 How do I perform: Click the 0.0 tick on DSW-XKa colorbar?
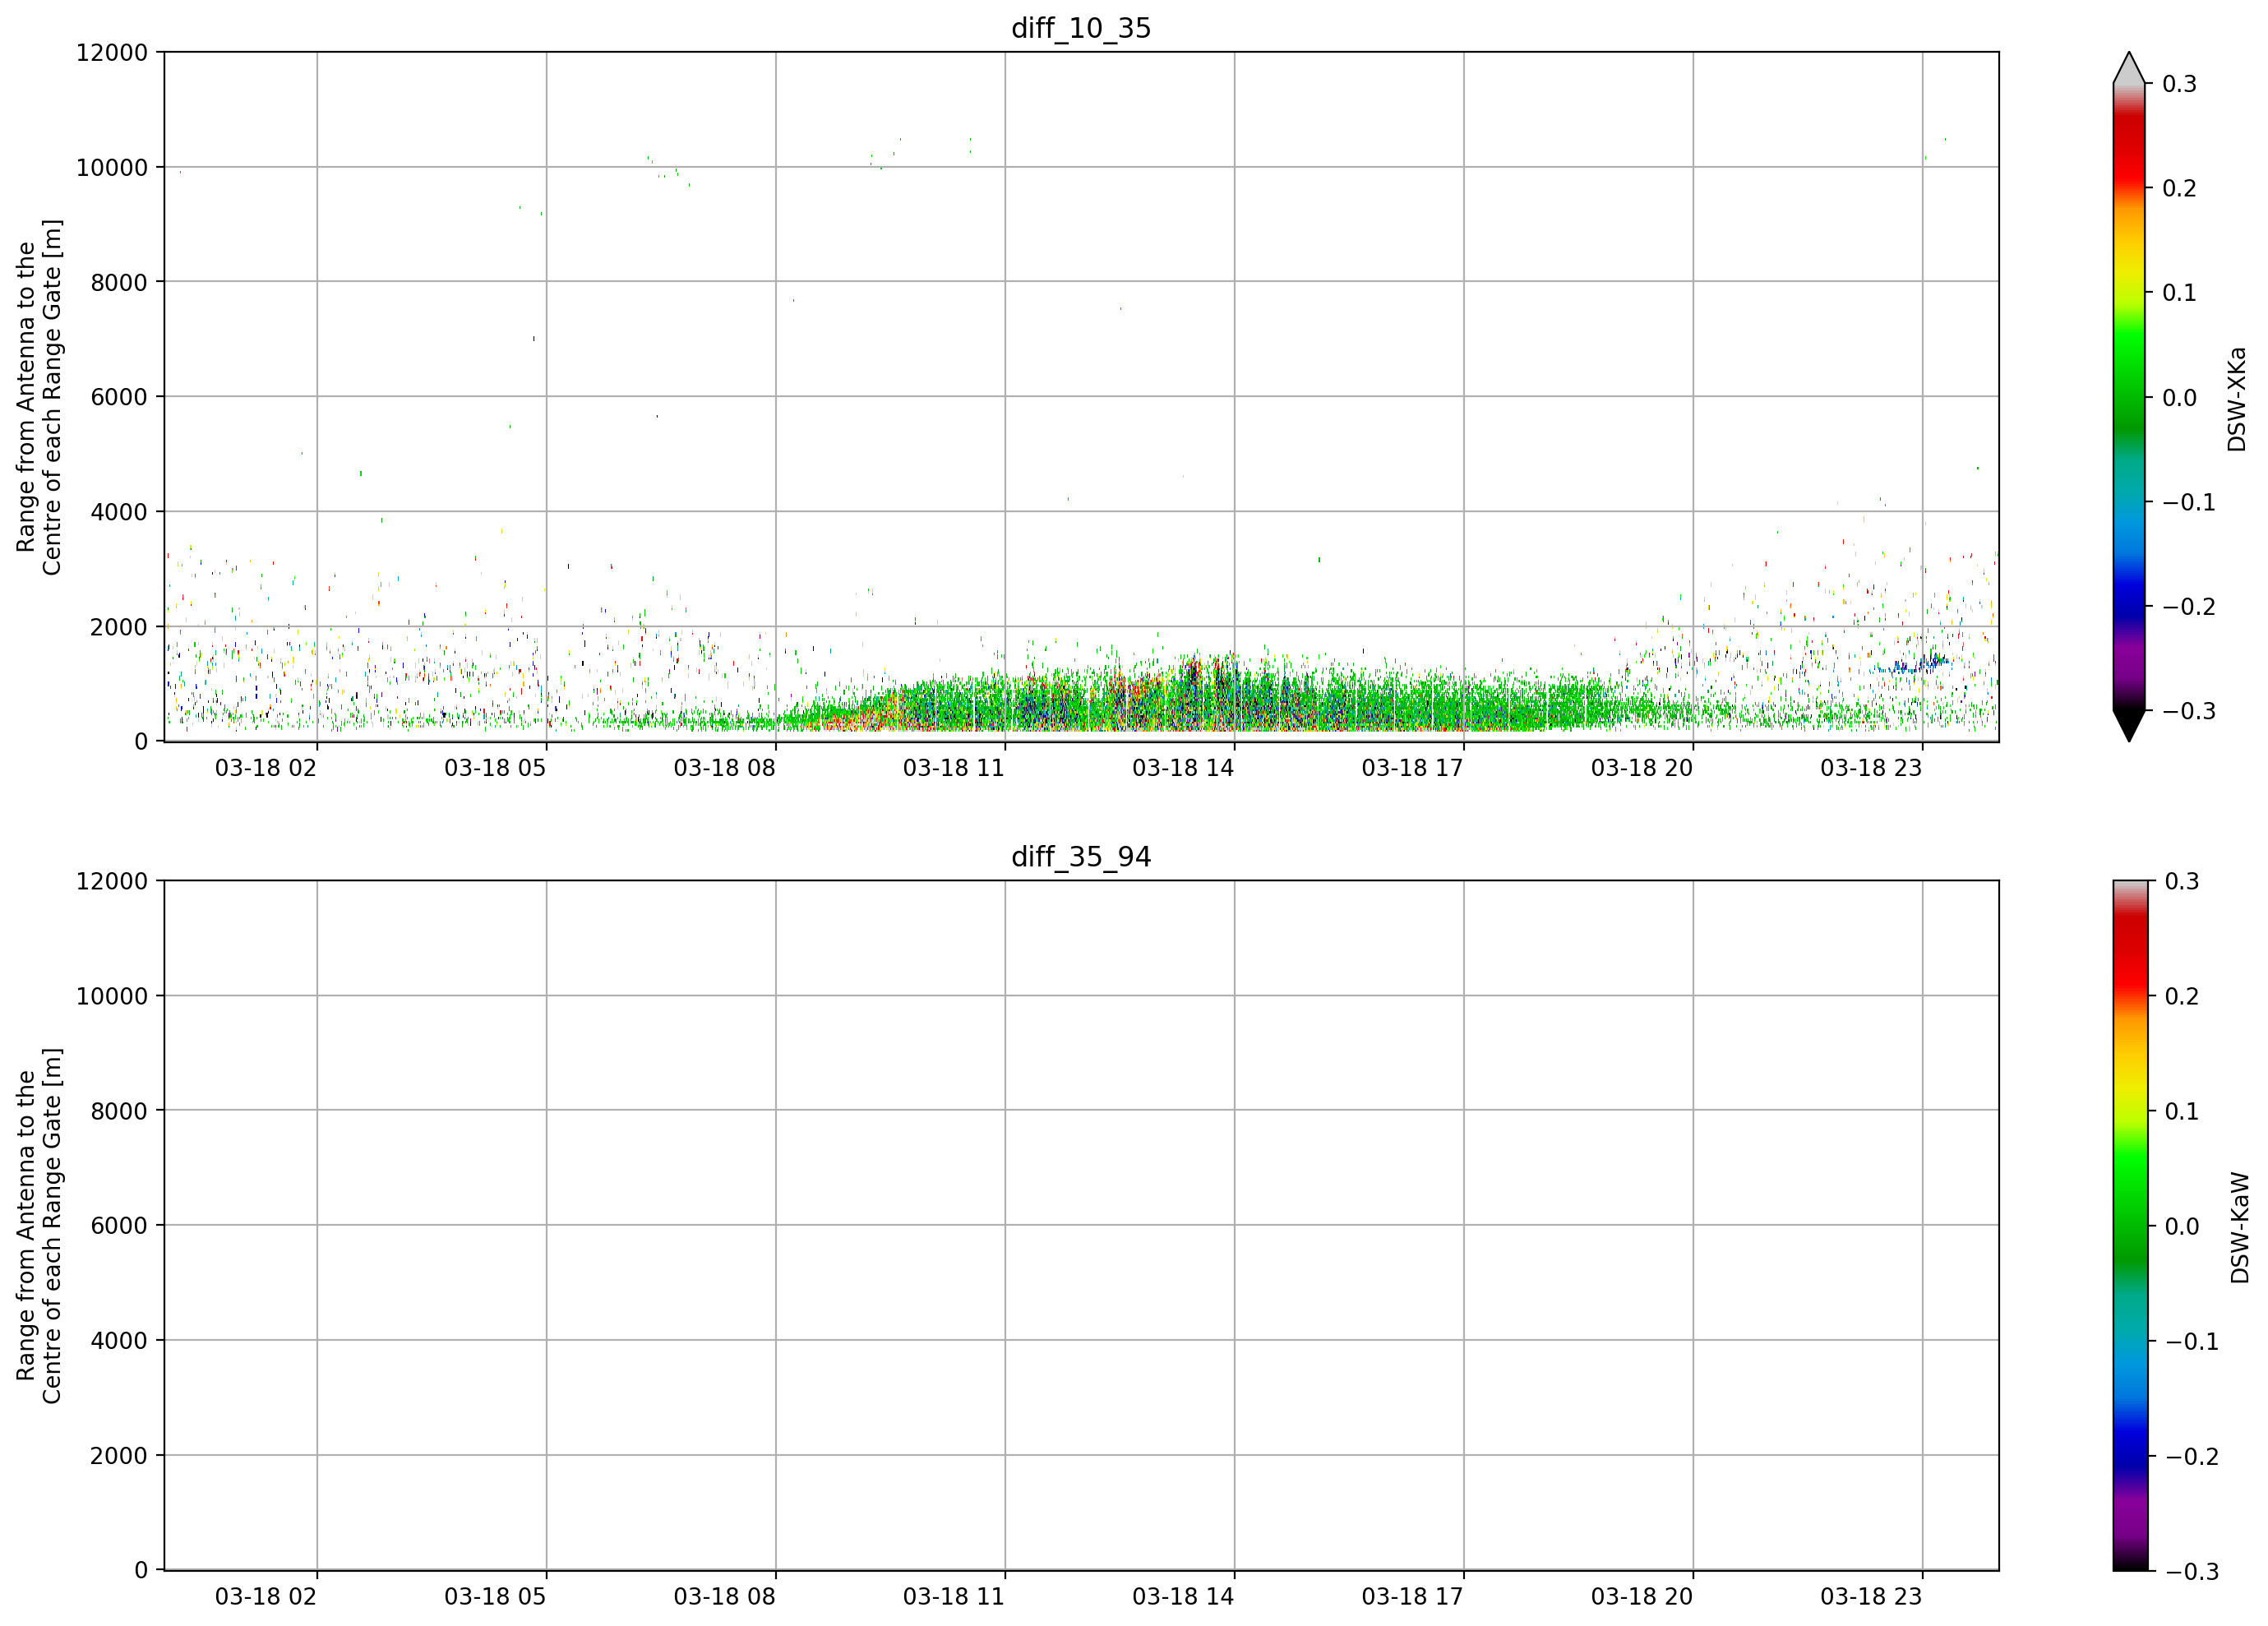click(2180, 398)
